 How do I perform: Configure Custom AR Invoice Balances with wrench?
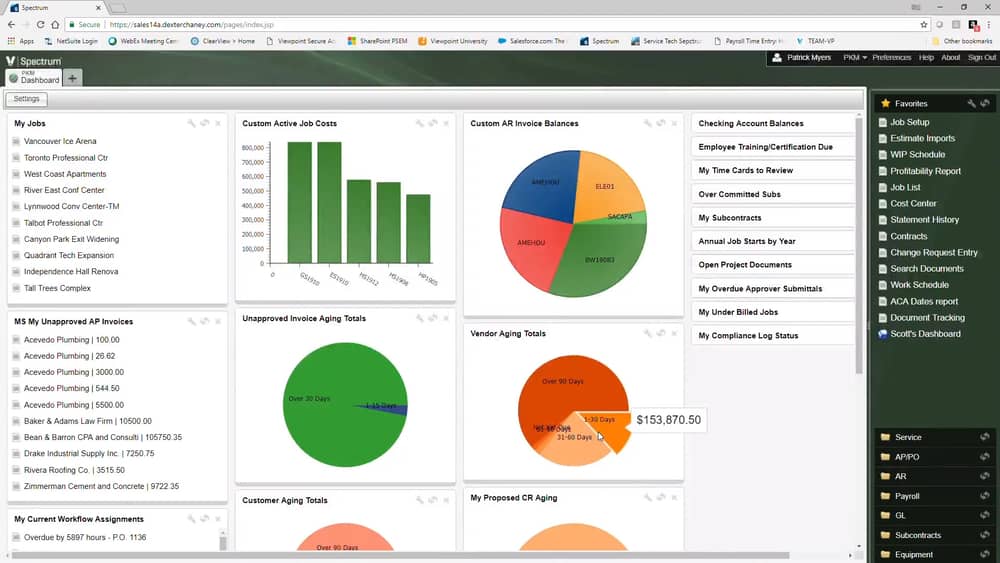pyautogui.click(x=647, y=123)
